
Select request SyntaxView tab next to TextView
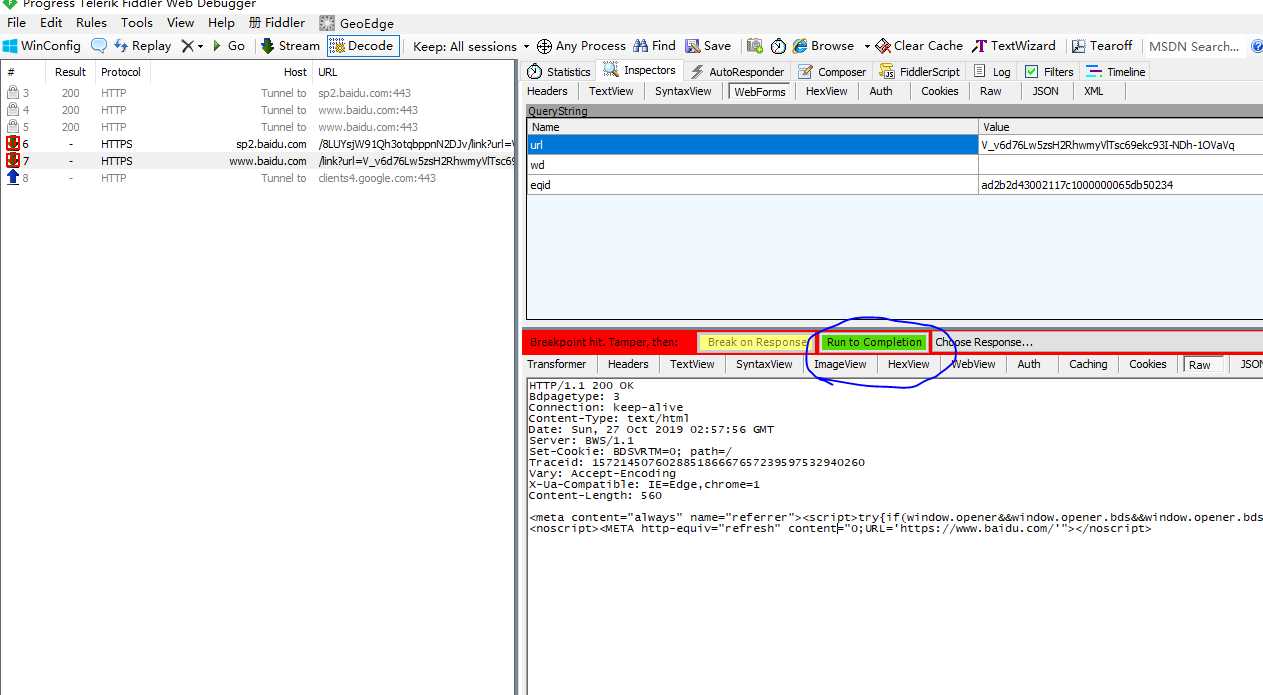pyautogui.click(x=683, y=91)
